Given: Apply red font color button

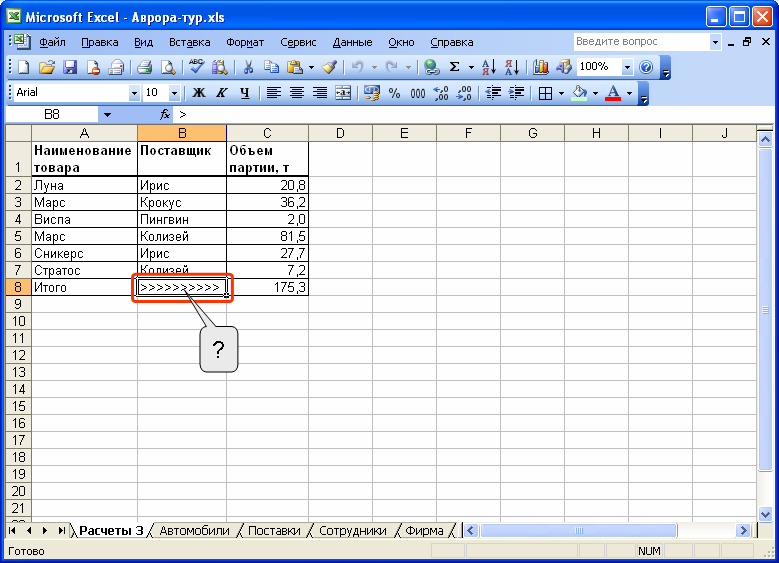Looking at the screenshot, I should [x=613, y=92].
